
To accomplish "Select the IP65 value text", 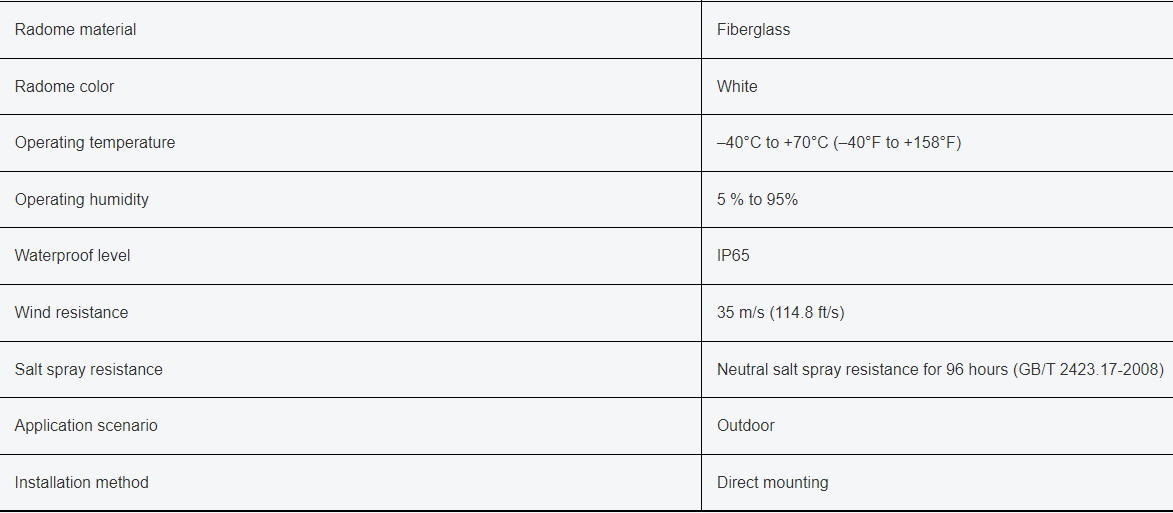I will (x=733, y=256).
